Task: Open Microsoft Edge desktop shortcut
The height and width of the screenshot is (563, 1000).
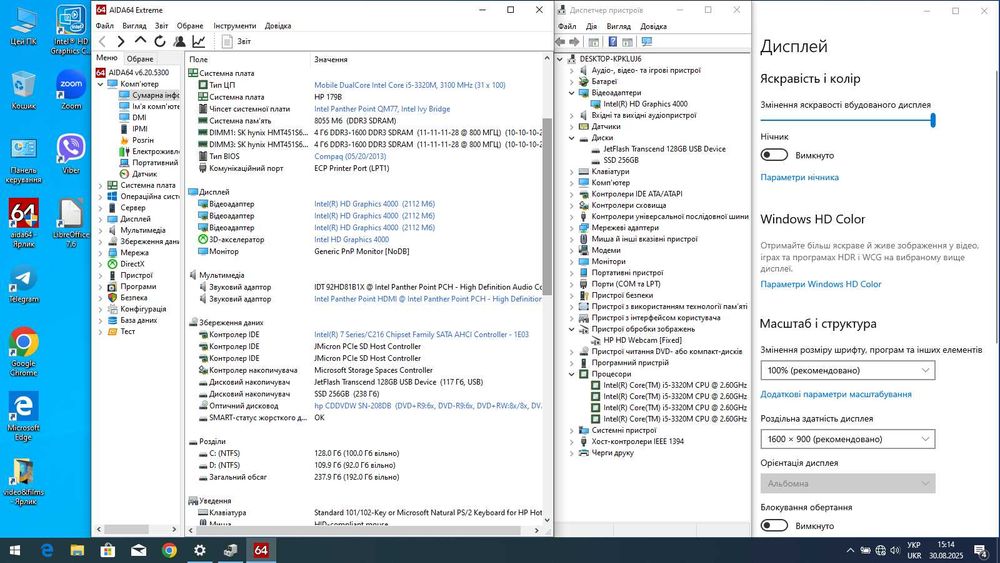Action: click(24, 416)
